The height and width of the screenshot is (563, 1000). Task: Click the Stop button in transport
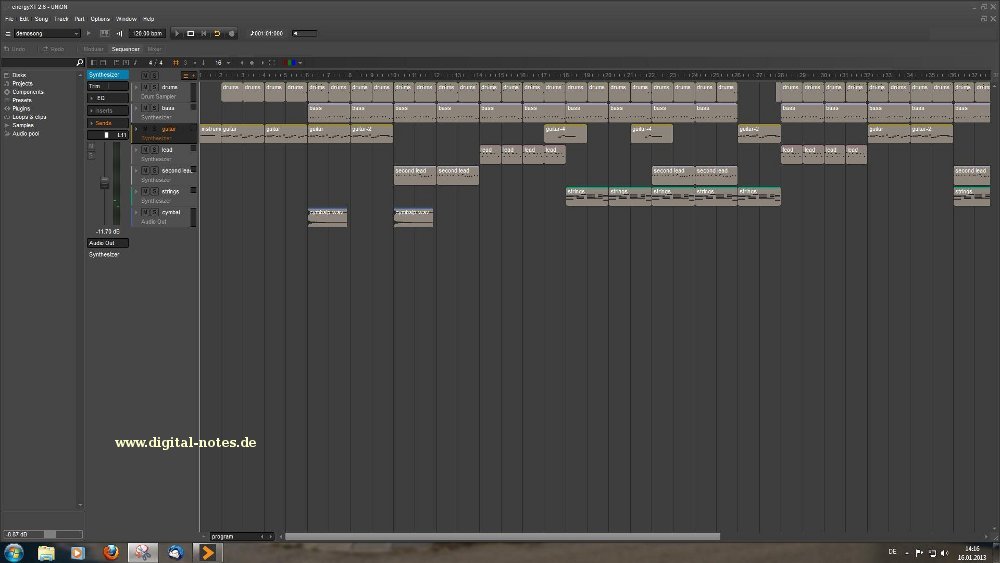[x=190, y=33]
